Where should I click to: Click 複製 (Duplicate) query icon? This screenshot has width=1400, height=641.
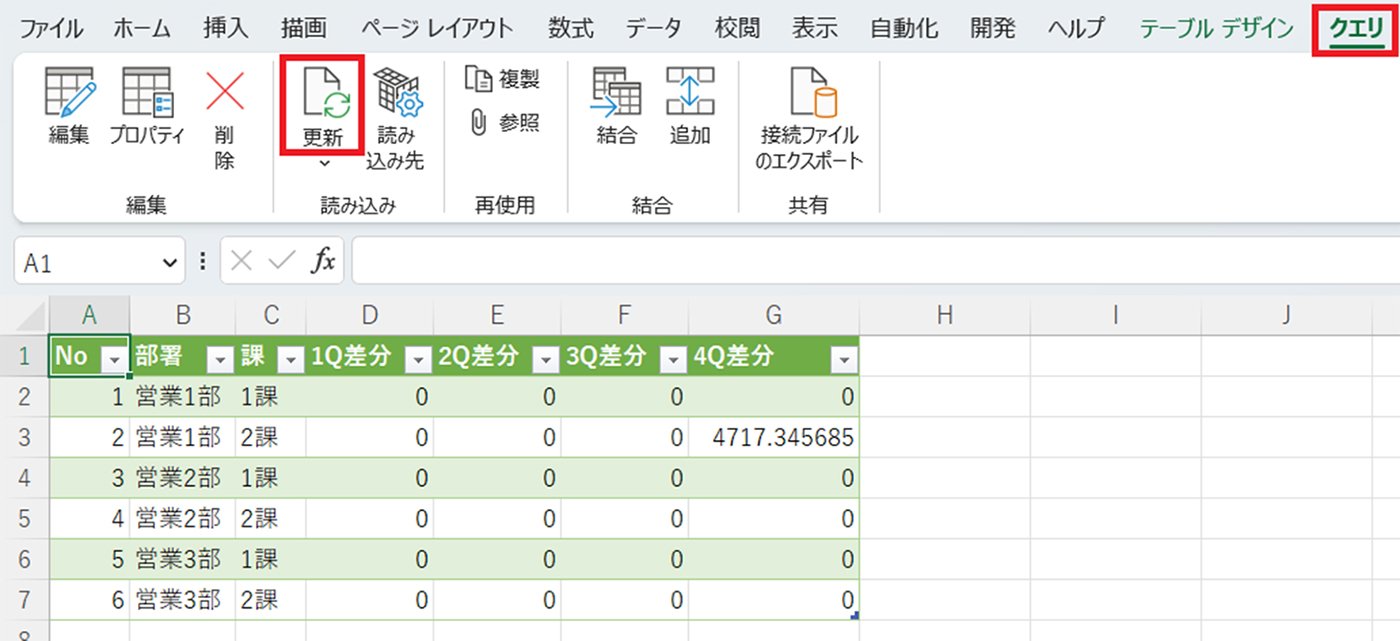479,79
